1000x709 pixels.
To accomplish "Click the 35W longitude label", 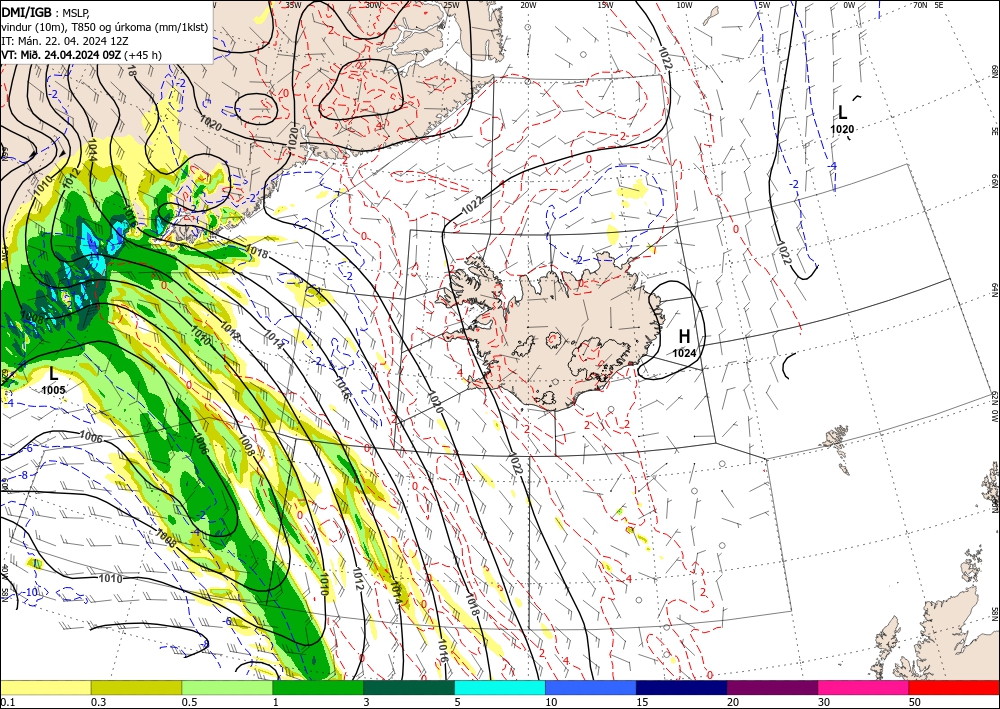I will tap(293, 5).
